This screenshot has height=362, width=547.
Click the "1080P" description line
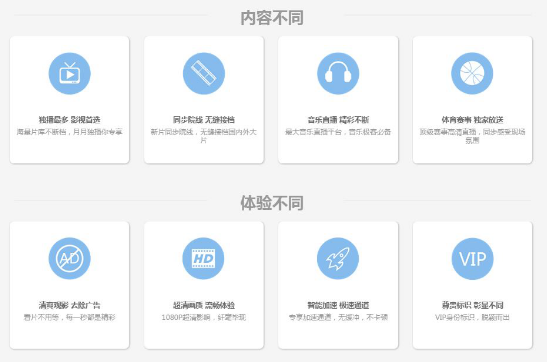pos(204,317)
